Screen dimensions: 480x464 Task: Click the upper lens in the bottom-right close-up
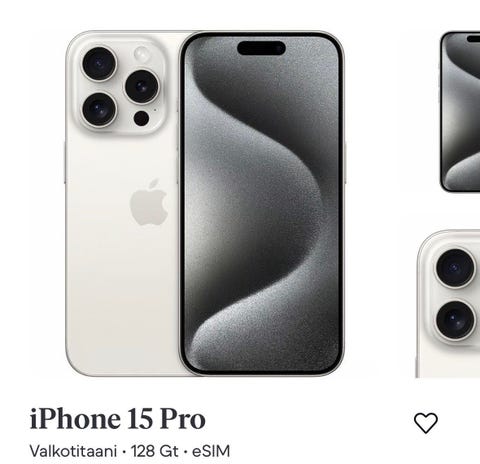tap(455, 268)
